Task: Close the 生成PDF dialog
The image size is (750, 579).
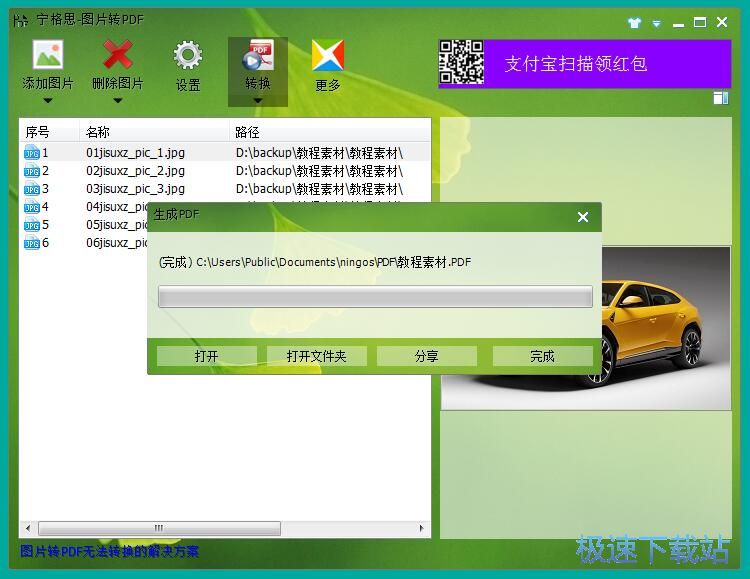Action: (583, 217)
